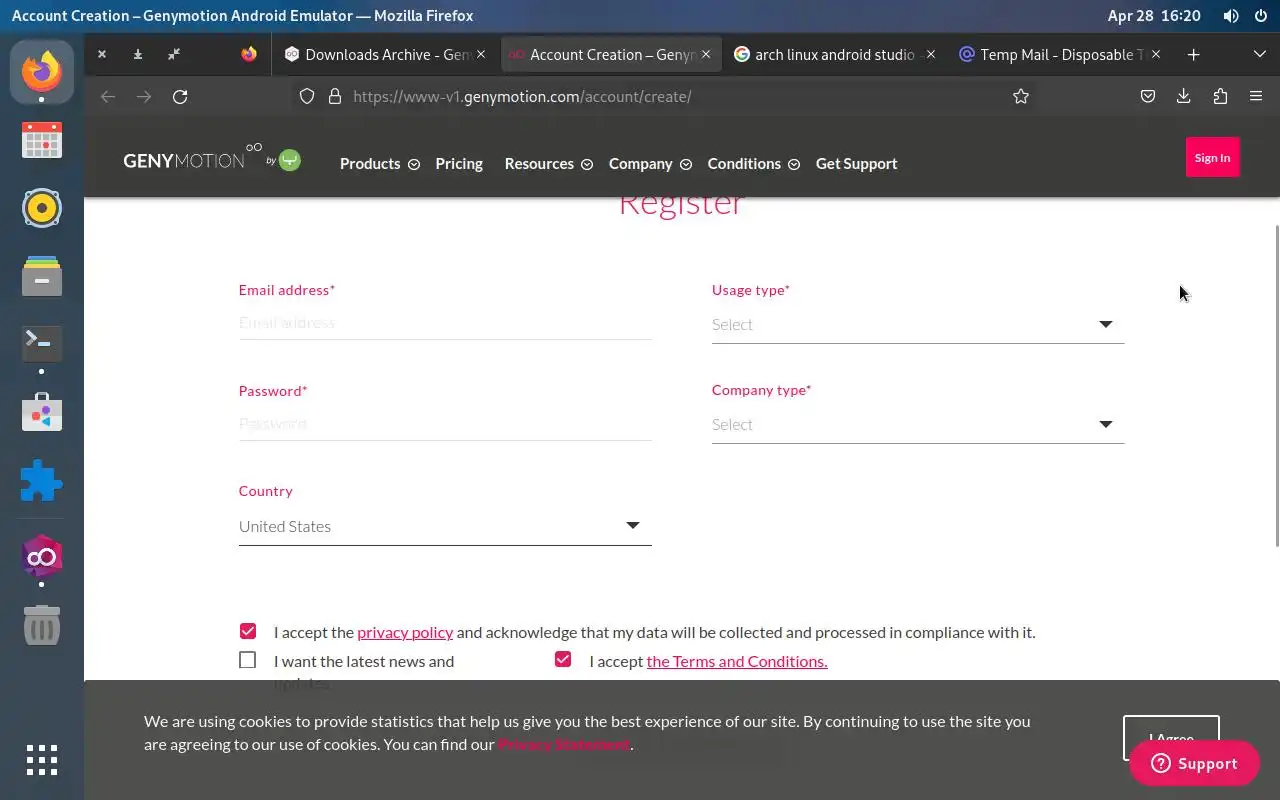Launch Genymotion from the dock
The height and width of the screenshot is (800, 1280).
point(42,557)
